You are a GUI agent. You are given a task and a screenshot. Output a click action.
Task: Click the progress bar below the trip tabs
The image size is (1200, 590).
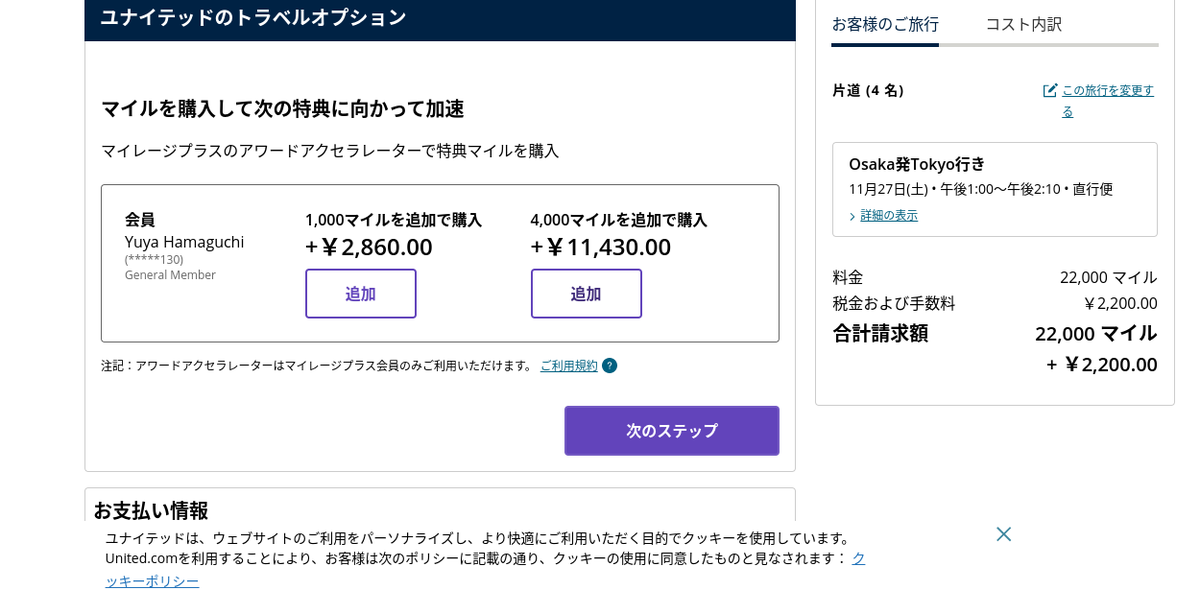point(994,44)
